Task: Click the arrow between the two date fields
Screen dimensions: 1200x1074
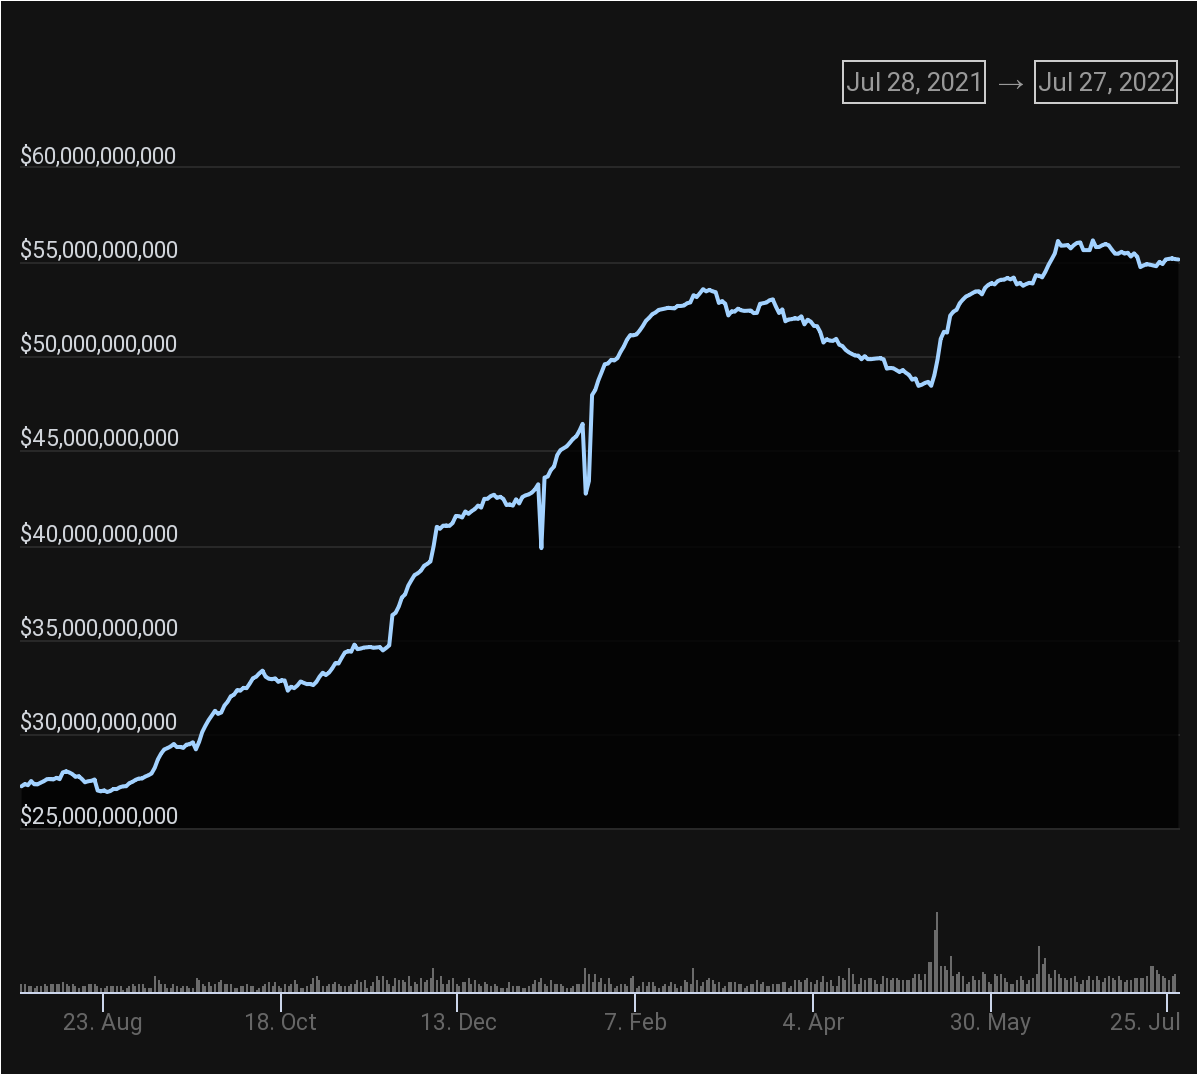Action: tap(1010, 83)
